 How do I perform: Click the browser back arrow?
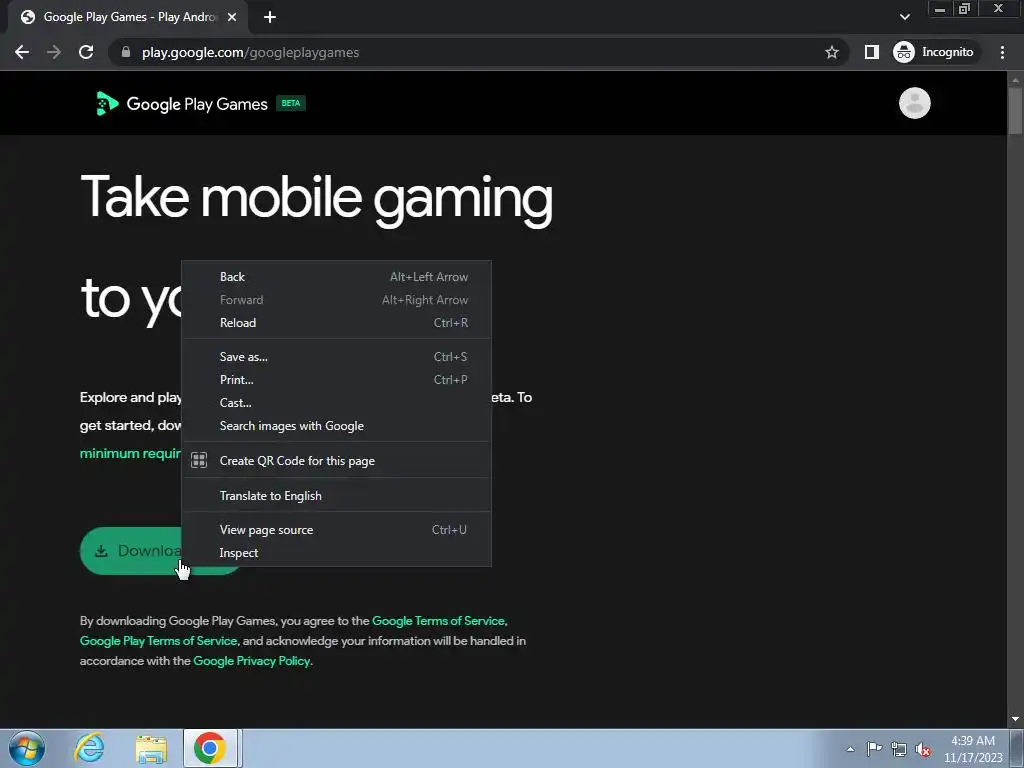[22, 52]
